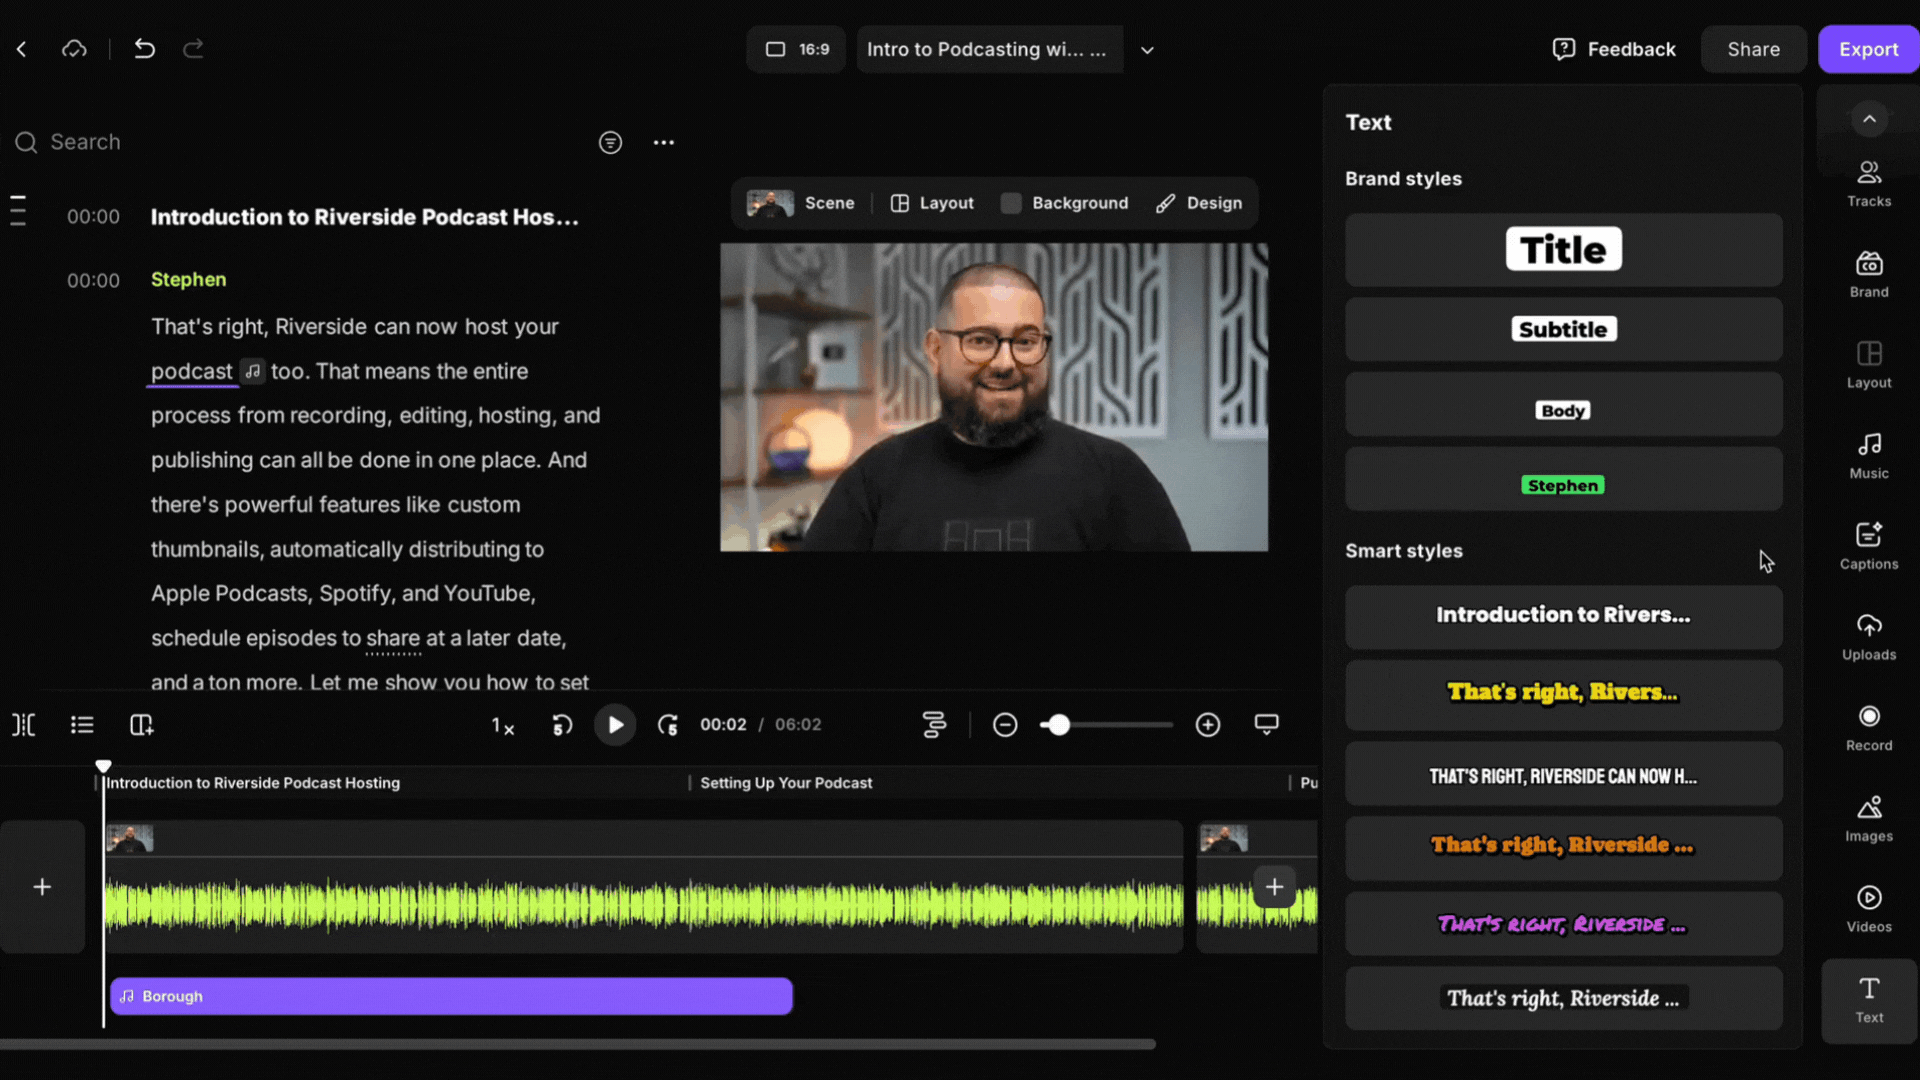Change the 1x playback speed
The height and width of the screenshot is (1080, 1920).
pyautogui.click(x=502, y=726)
